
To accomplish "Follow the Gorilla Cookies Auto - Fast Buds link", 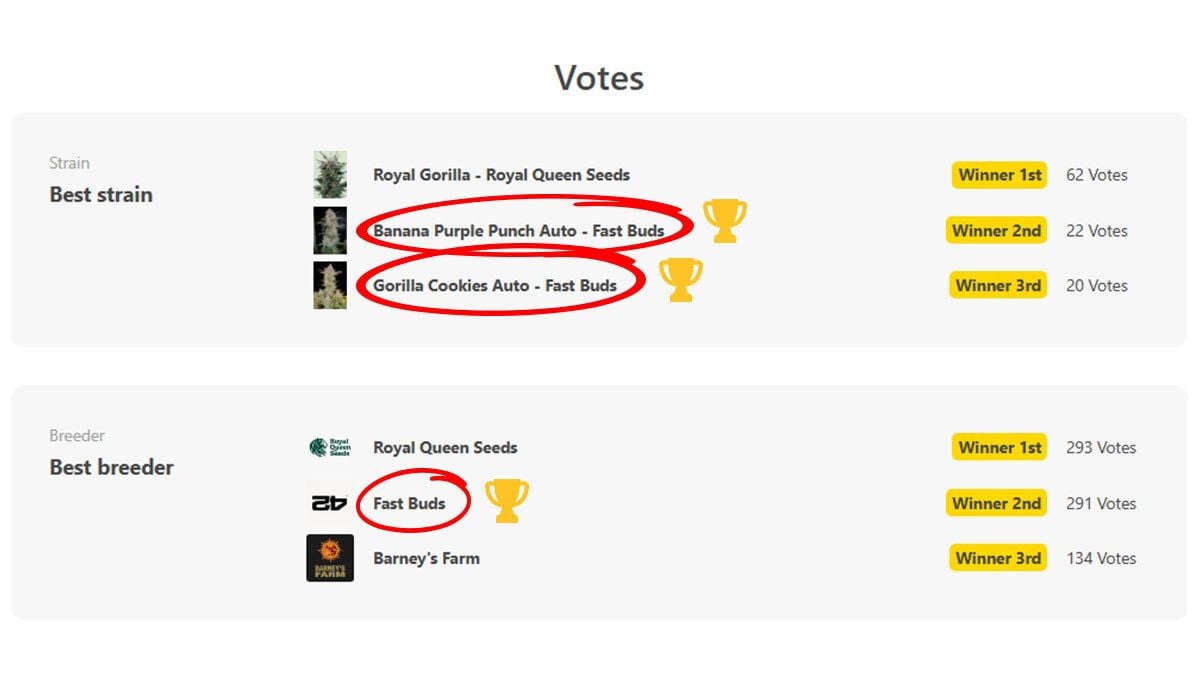I will pyautogui.click(x=495, y=286).
